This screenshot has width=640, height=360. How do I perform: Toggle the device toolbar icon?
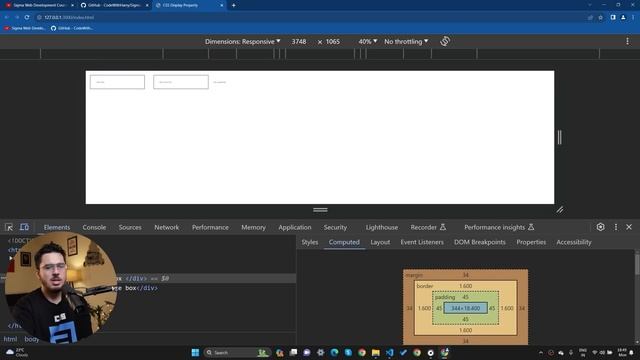pos(24,227)
